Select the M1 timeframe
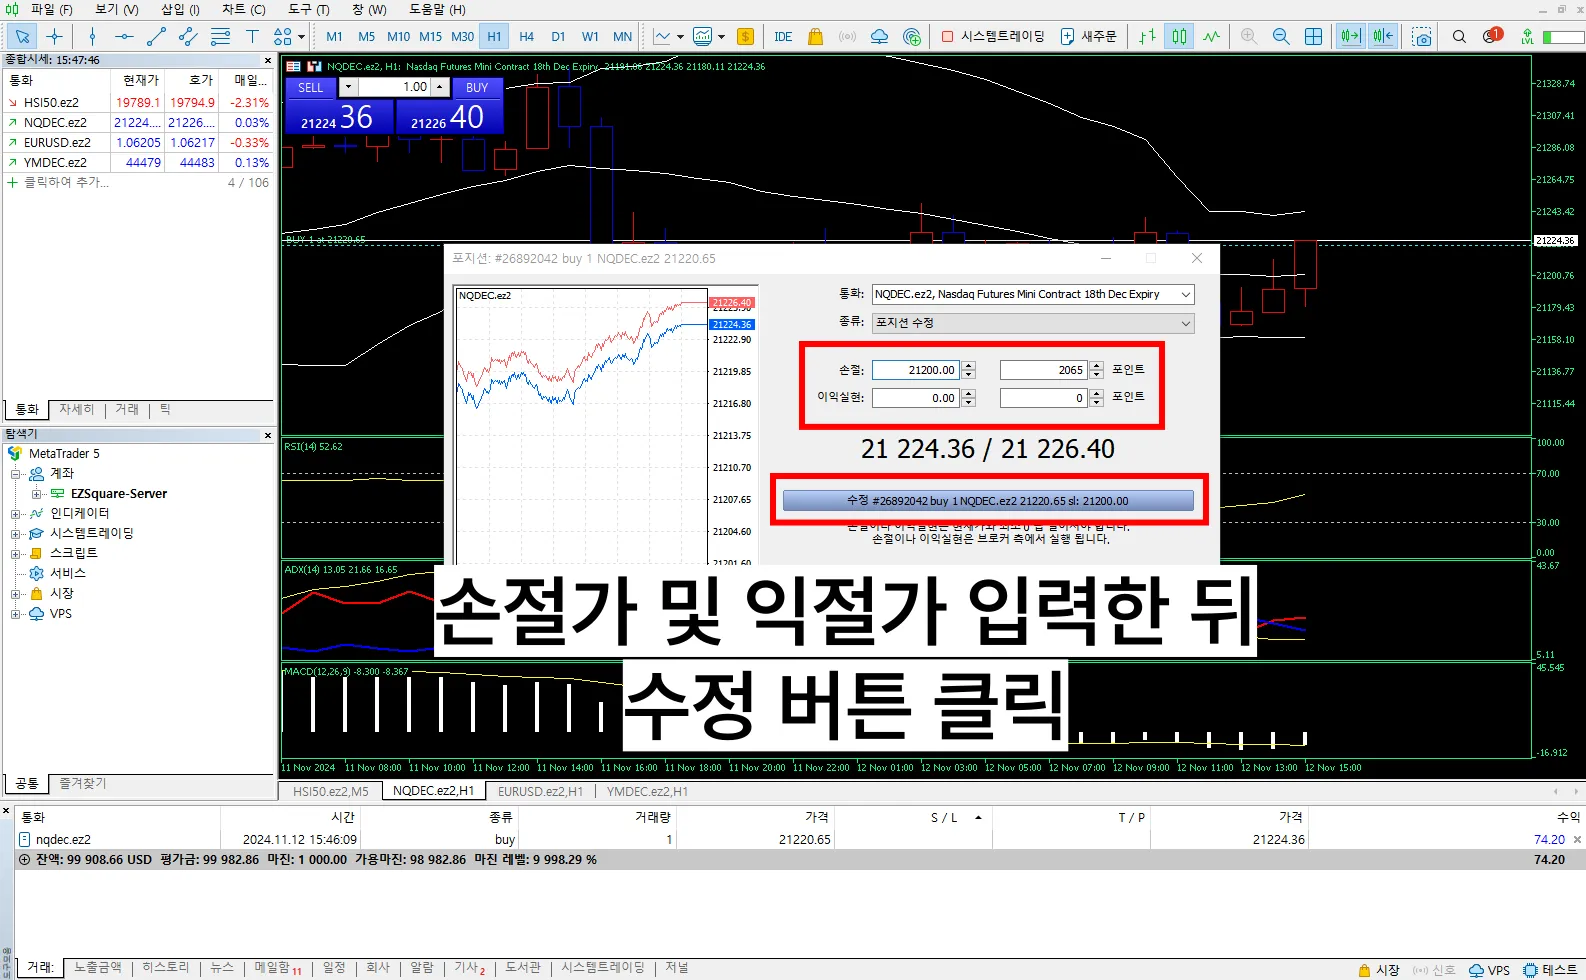Screen dimensions: 1586x980 (x=334, y=36)
